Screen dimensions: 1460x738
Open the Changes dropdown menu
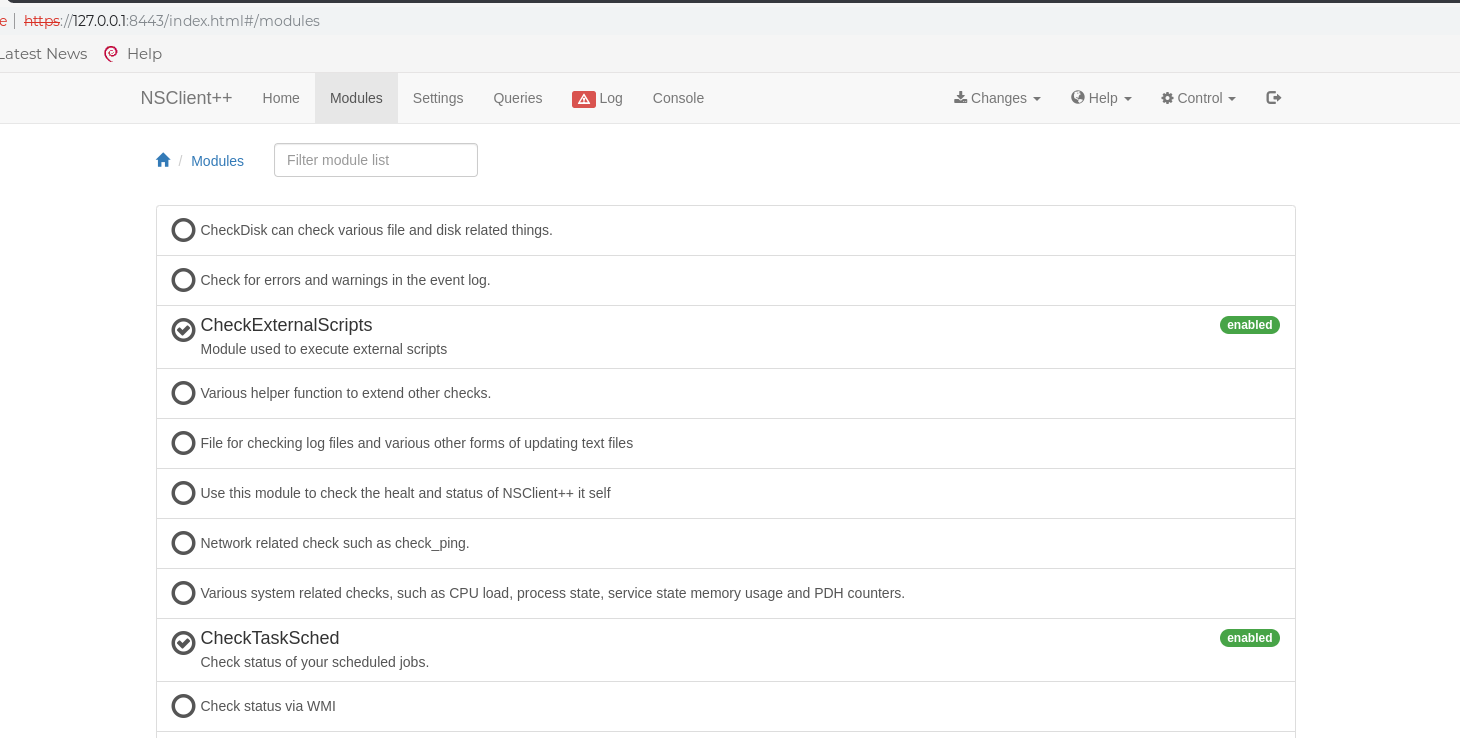pyautogui.click(x=997, y=98)
